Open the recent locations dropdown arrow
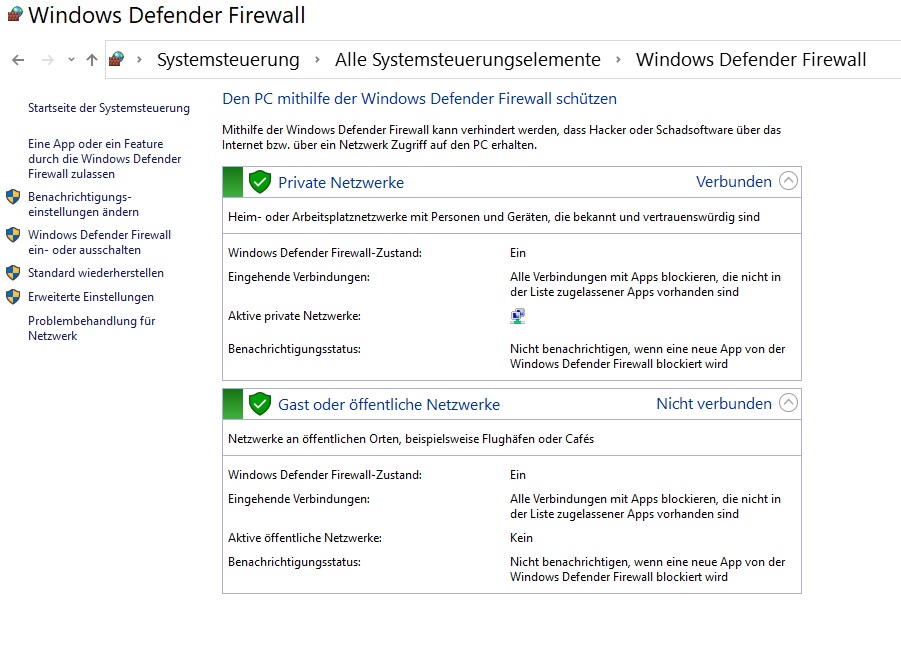 pos(71,60)
